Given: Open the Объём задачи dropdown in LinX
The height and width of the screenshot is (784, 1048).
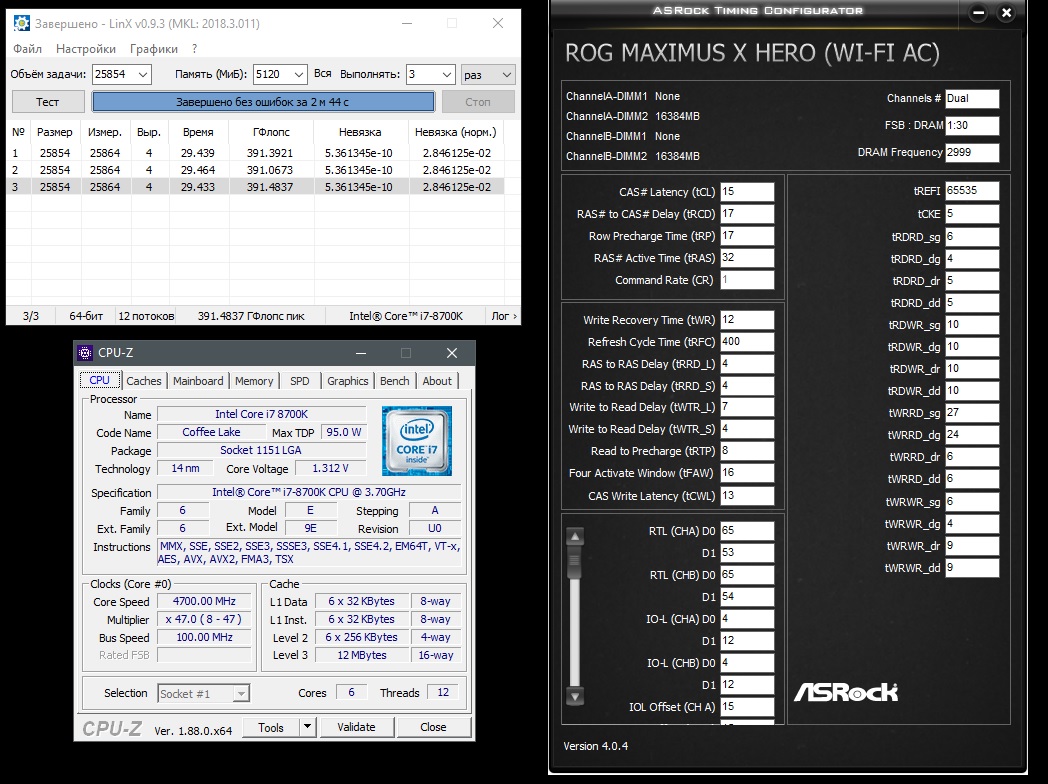Looking at the screenshot, I should 142,74.
